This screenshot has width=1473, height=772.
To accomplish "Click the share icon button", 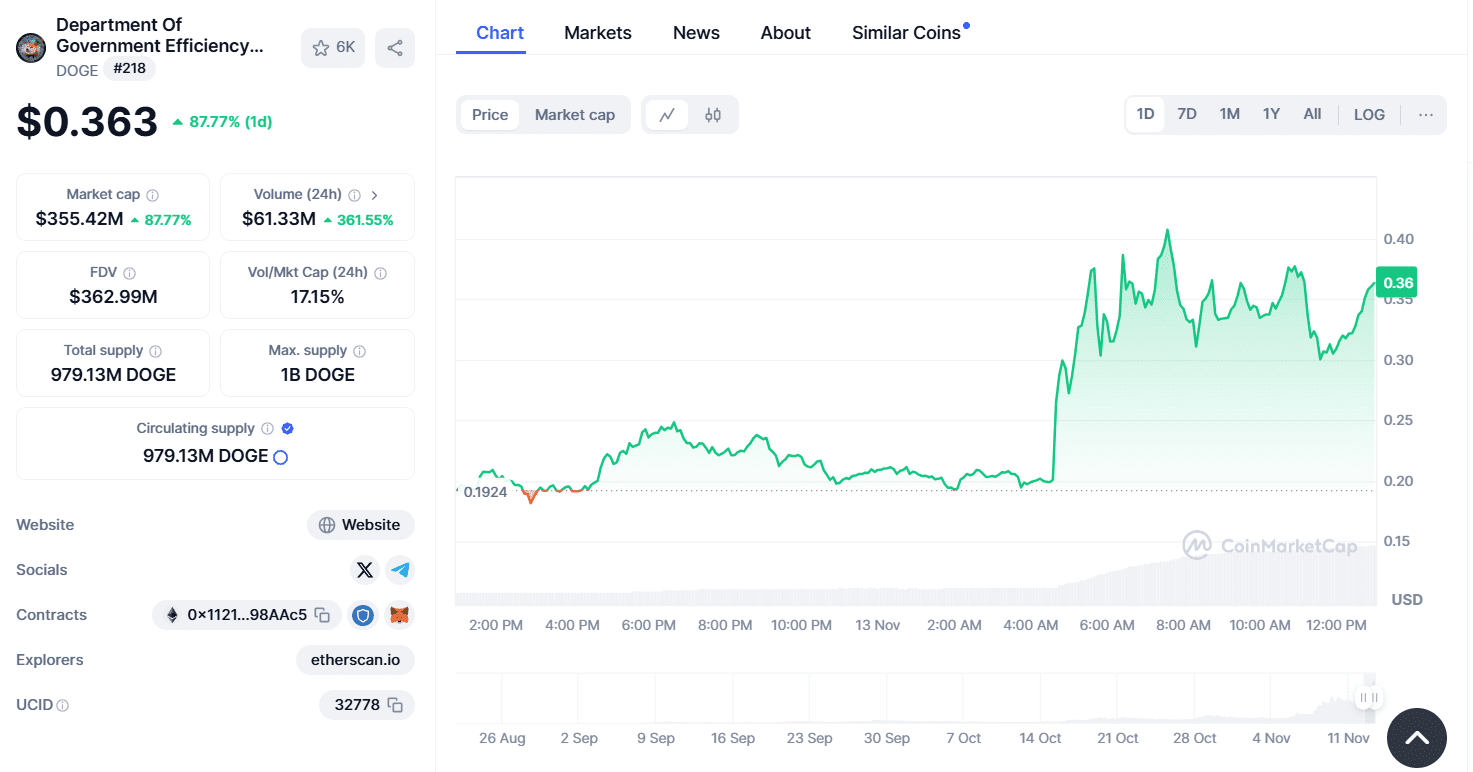I will pyautogui.click(x=395, y=48).
